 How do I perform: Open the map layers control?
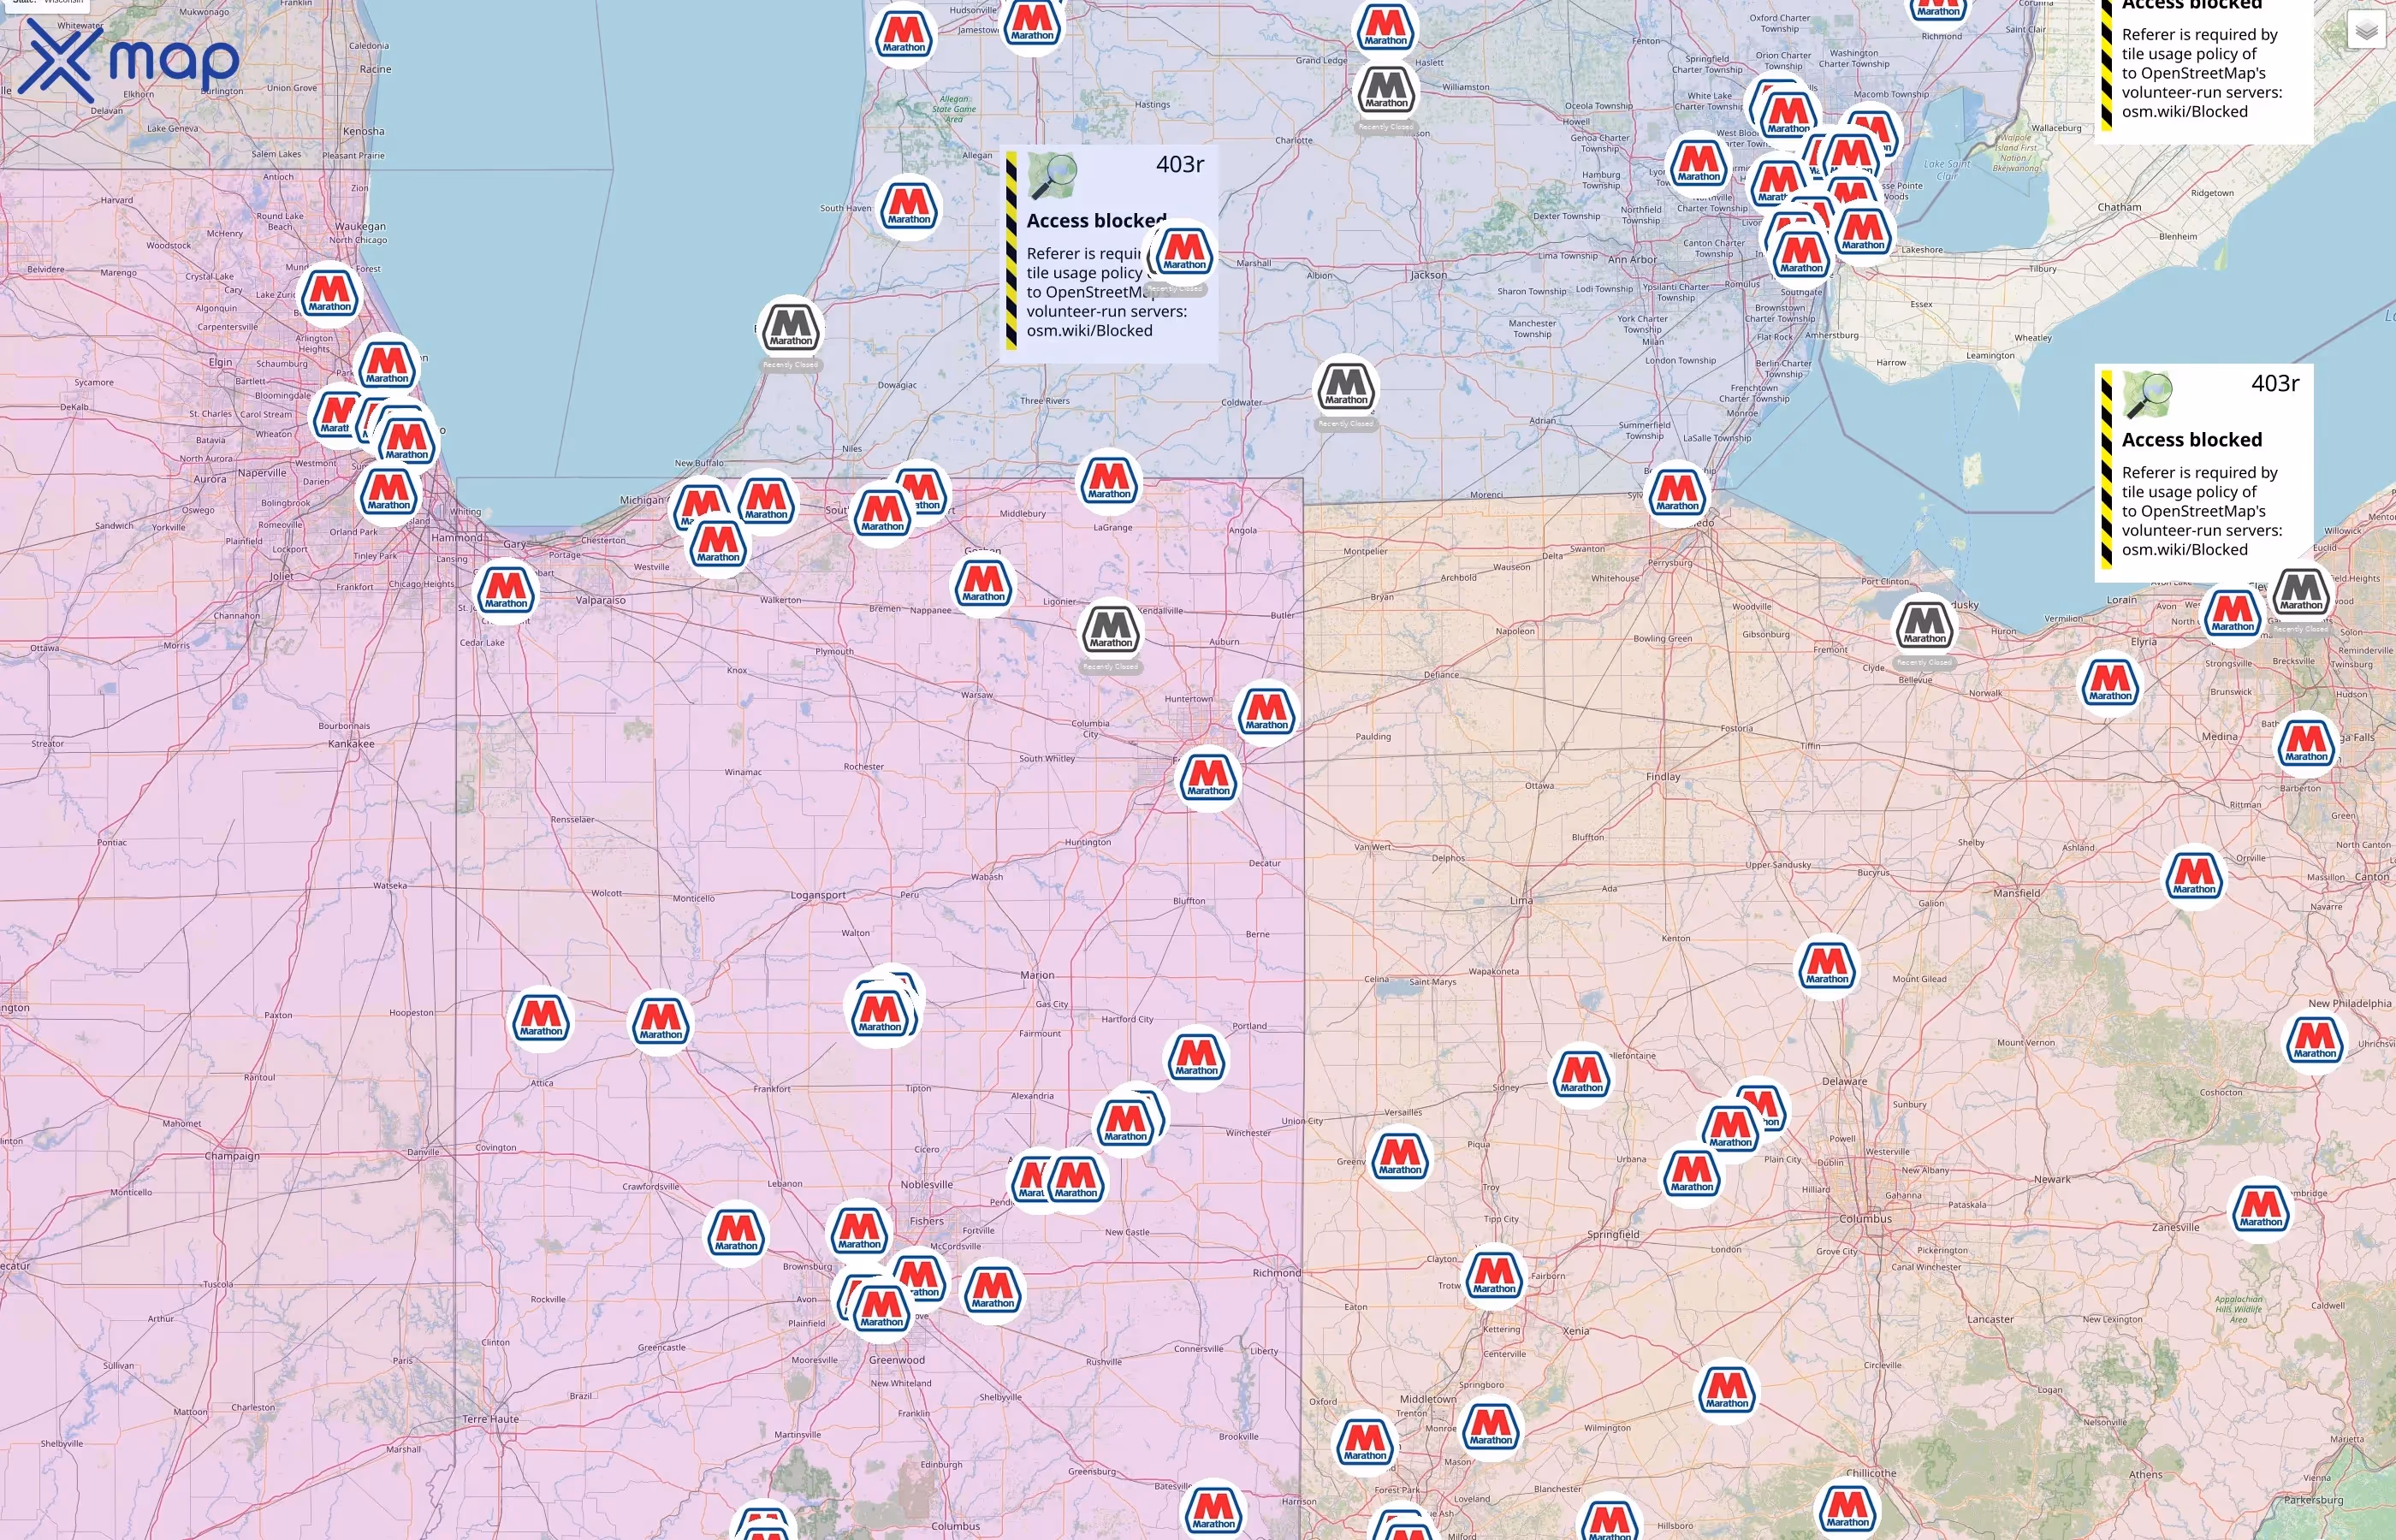pos(2366,30)
